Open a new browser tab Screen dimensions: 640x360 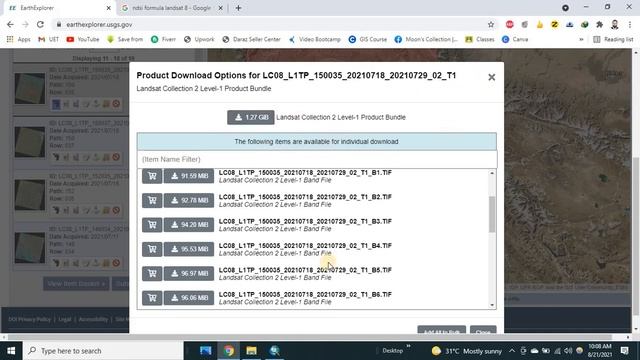[238, 8]
